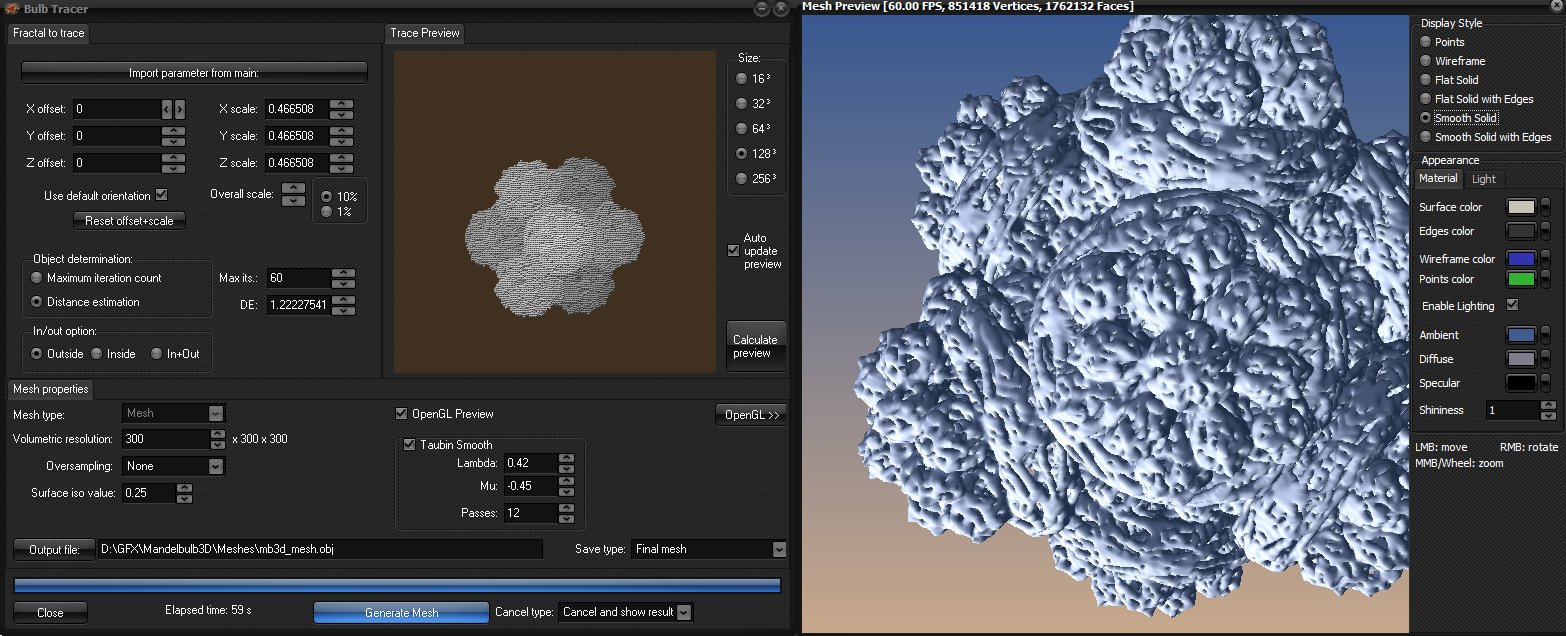Screen dimensions: 1566x636
Task: Select the Wireframe display style
Action: [1426, 61]
